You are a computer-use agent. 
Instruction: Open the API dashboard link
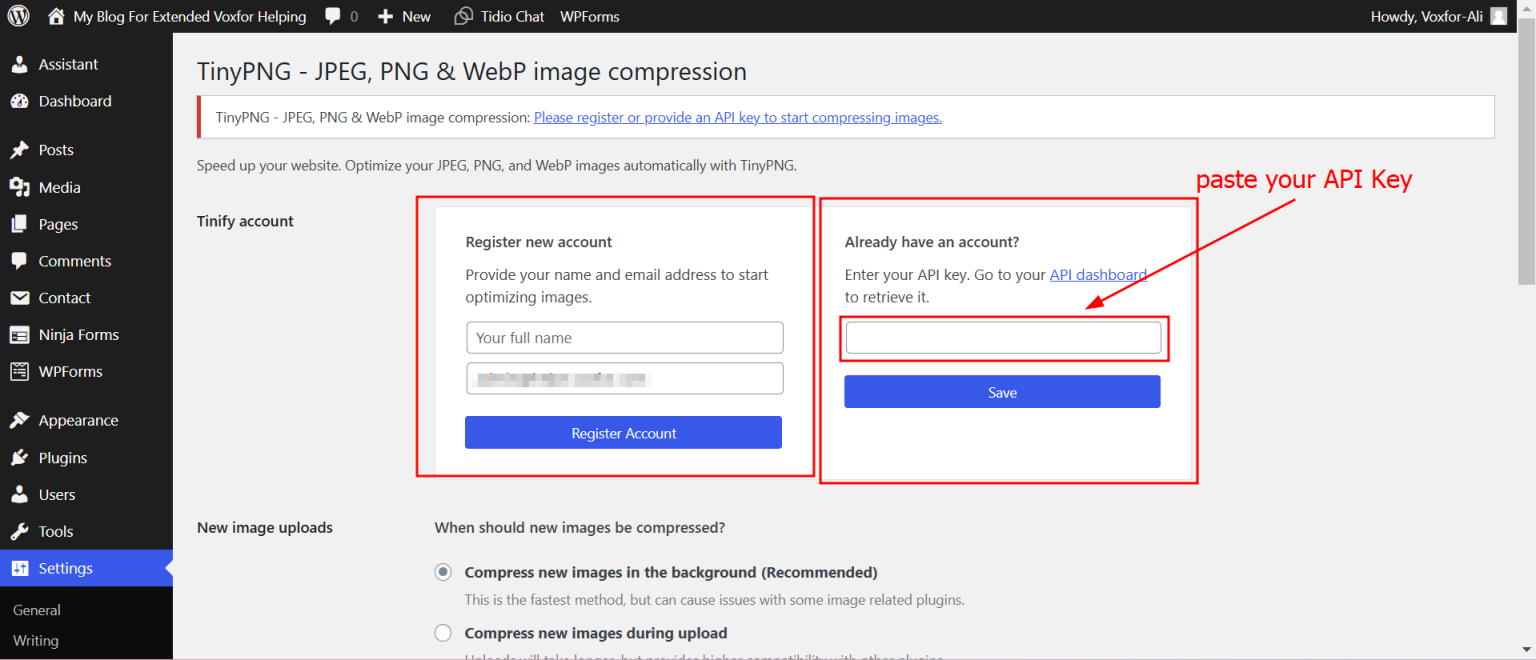point(1098,274)
